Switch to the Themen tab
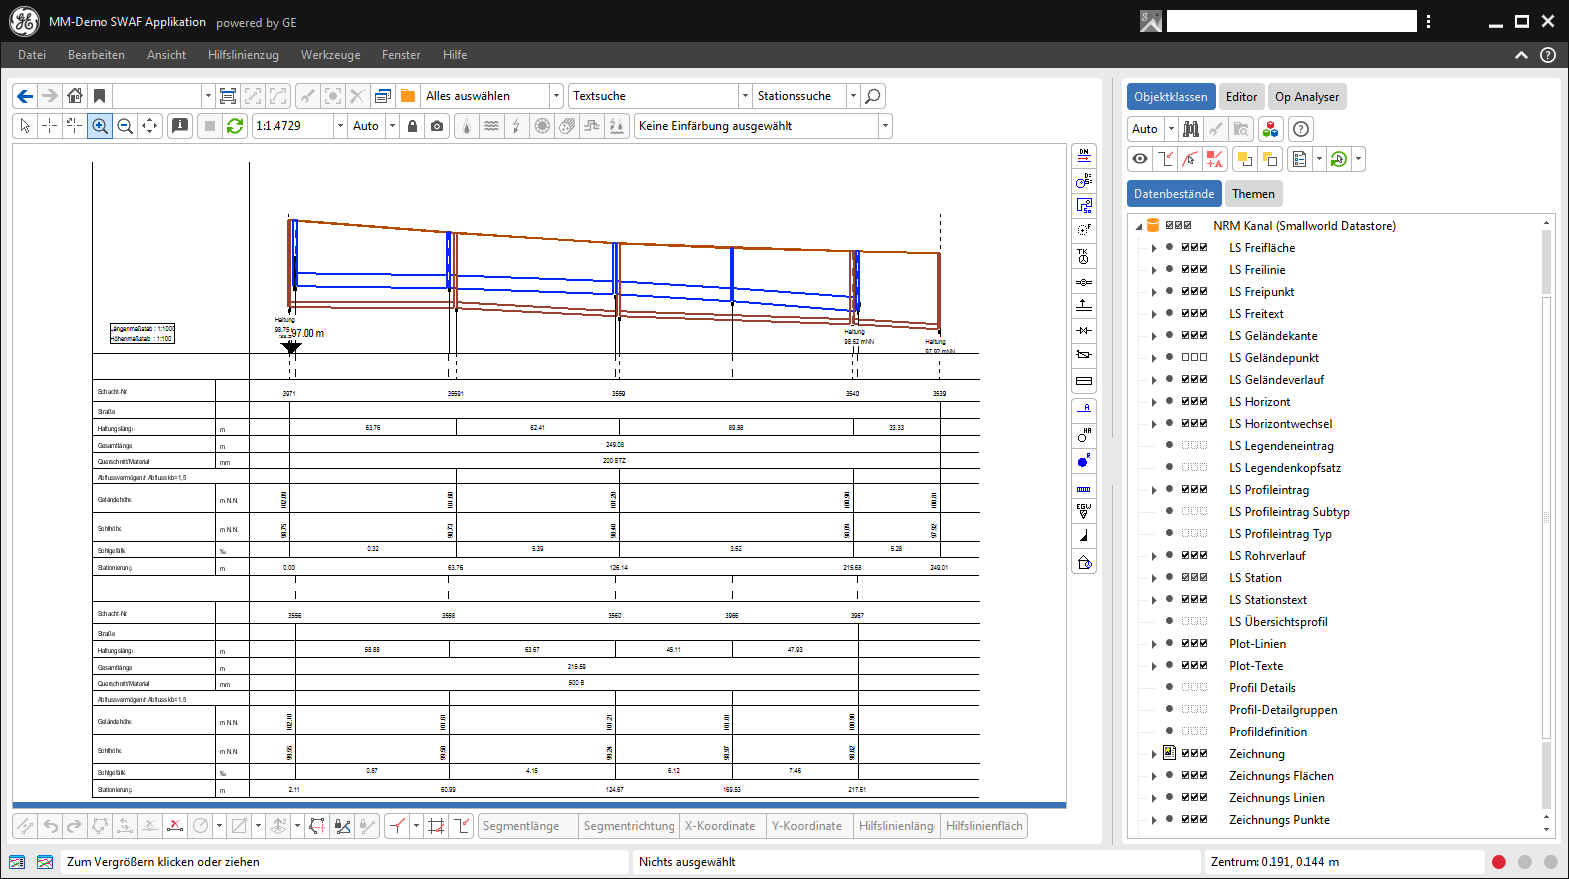The height and width of the screenshot is (879, 1569). click(1253, 194)
